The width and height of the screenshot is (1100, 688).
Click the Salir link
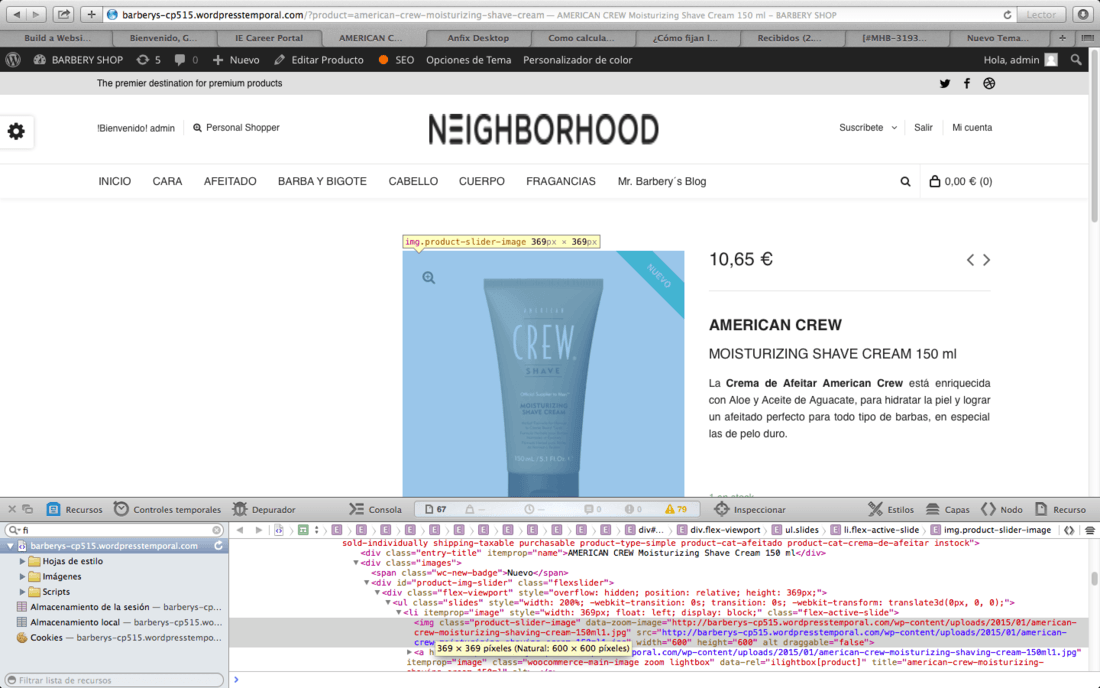pyautogui.click(x=923, y=128)
